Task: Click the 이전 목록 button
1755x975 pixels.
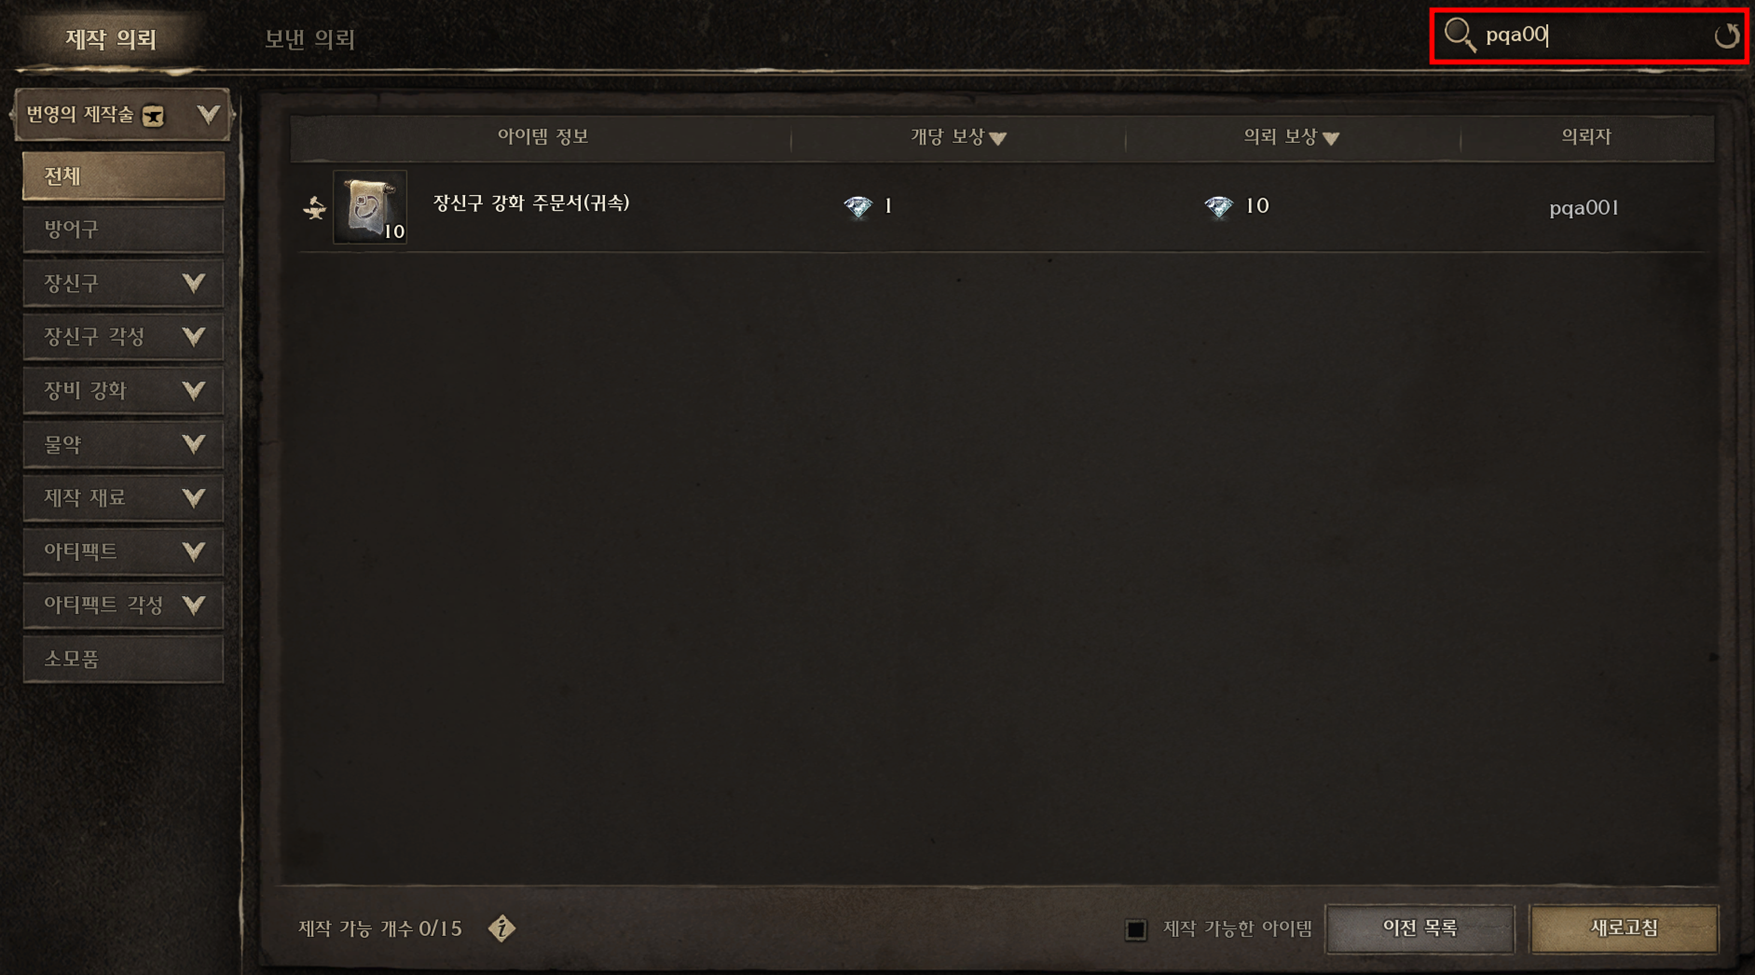Action: 1420,929
